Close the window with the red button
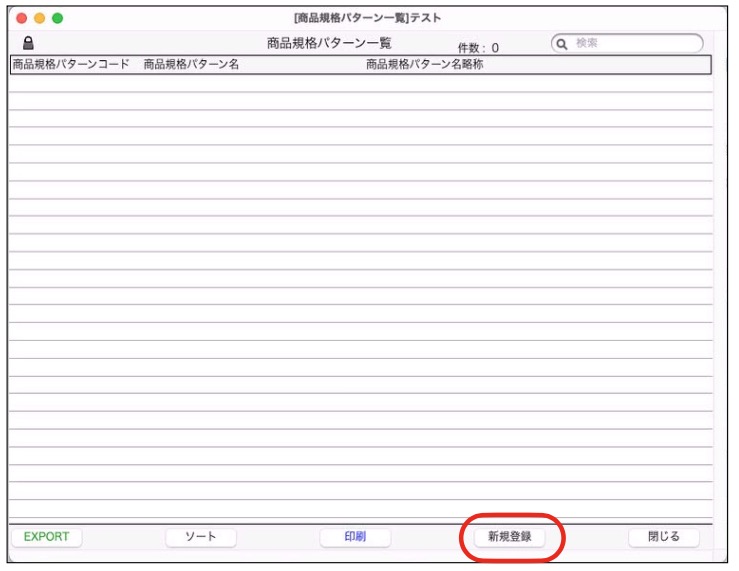 (22, 18)
